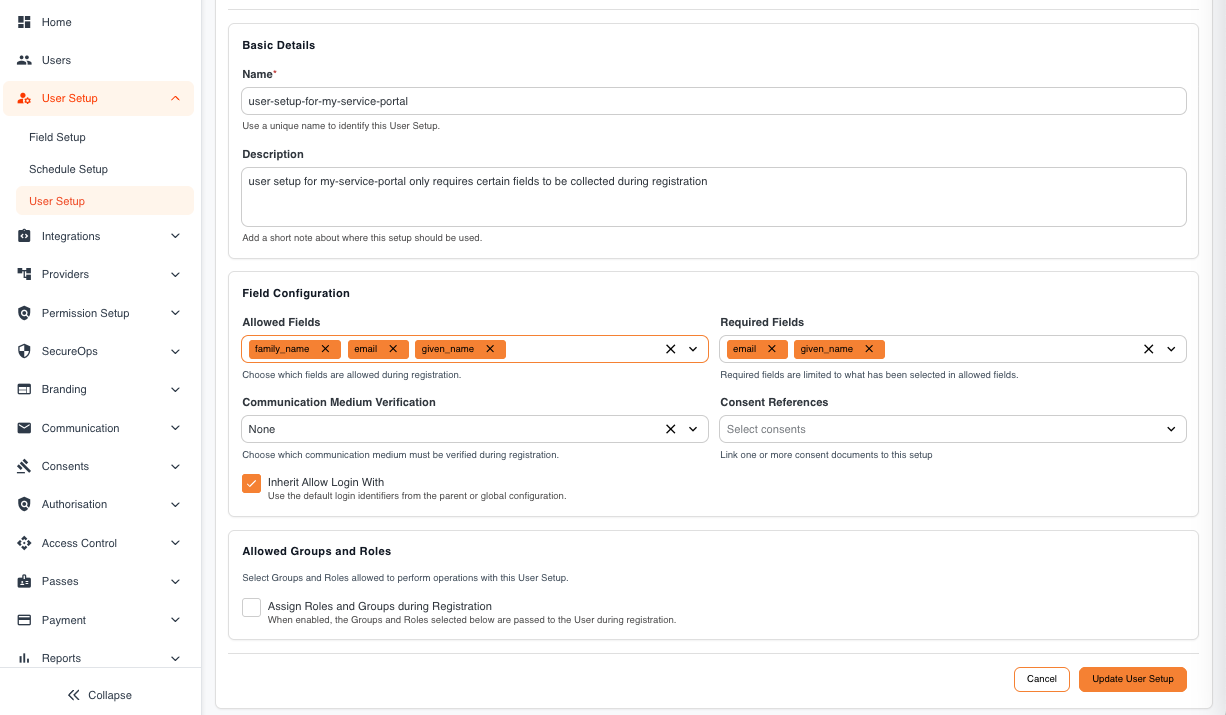
Task: Uncheck Inherit Allow Login With checkbox
Action: tap(251, 483)
